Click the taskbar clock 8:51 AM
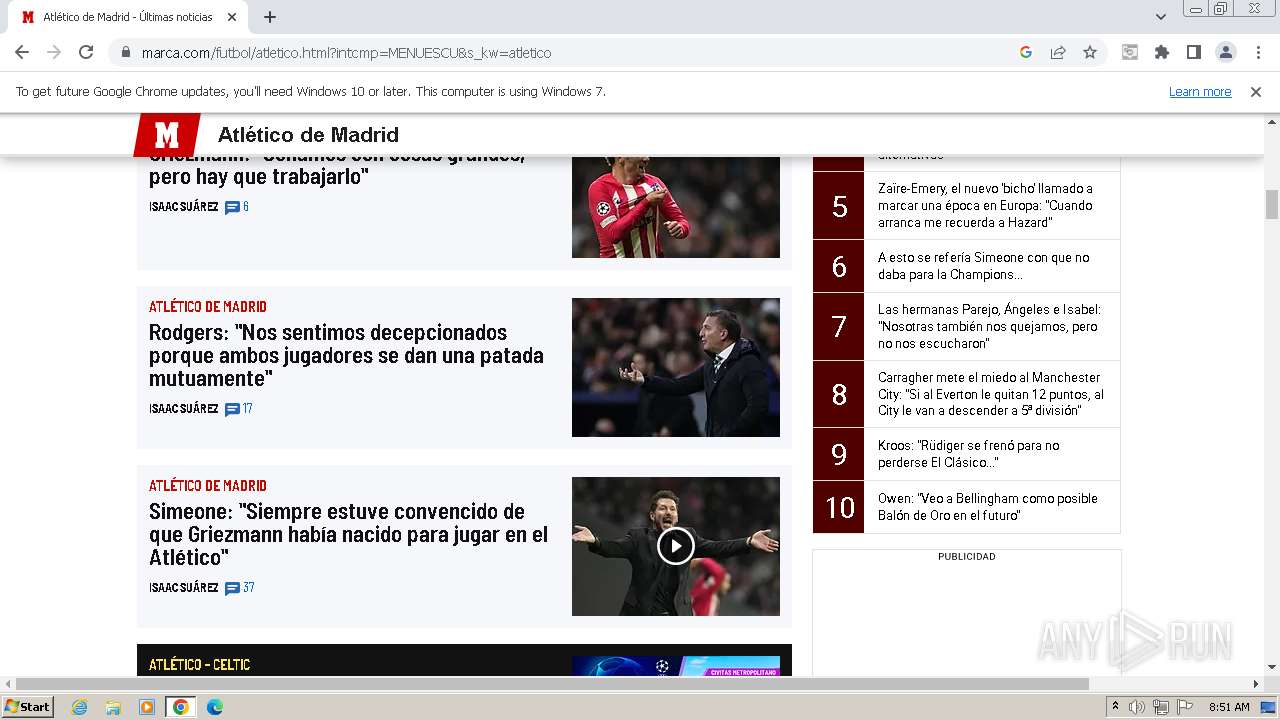 pyautogui.click(x=1229, y=707)
